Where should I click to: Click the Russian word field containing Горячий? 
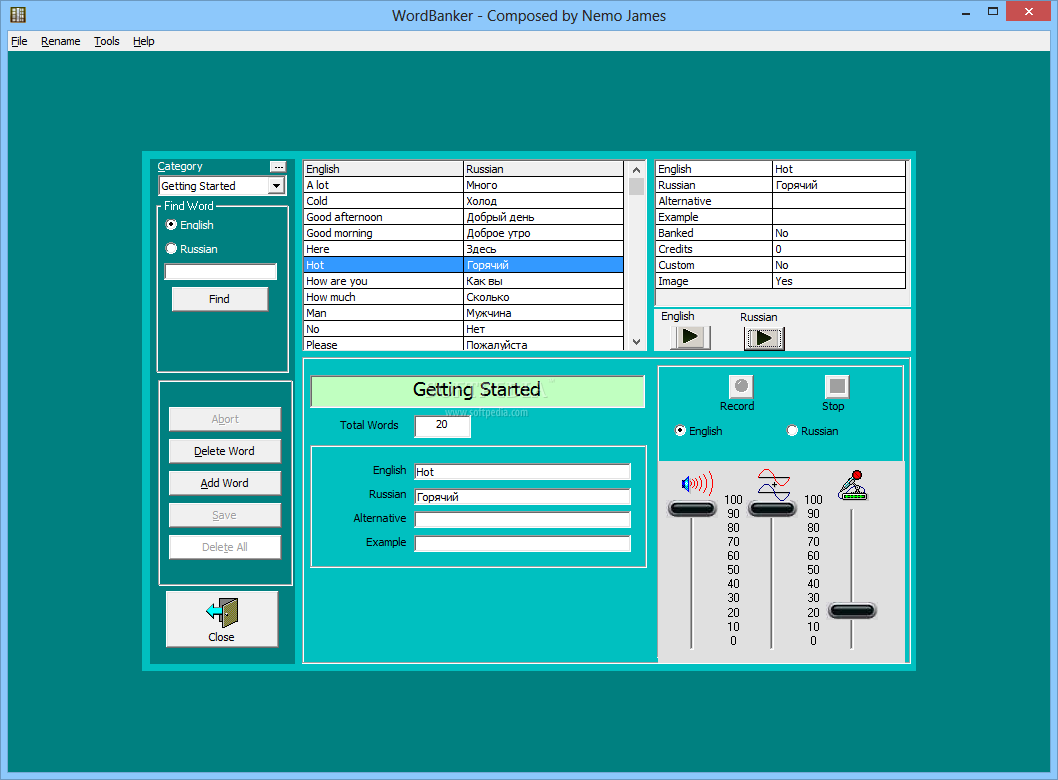click(522, 497)
